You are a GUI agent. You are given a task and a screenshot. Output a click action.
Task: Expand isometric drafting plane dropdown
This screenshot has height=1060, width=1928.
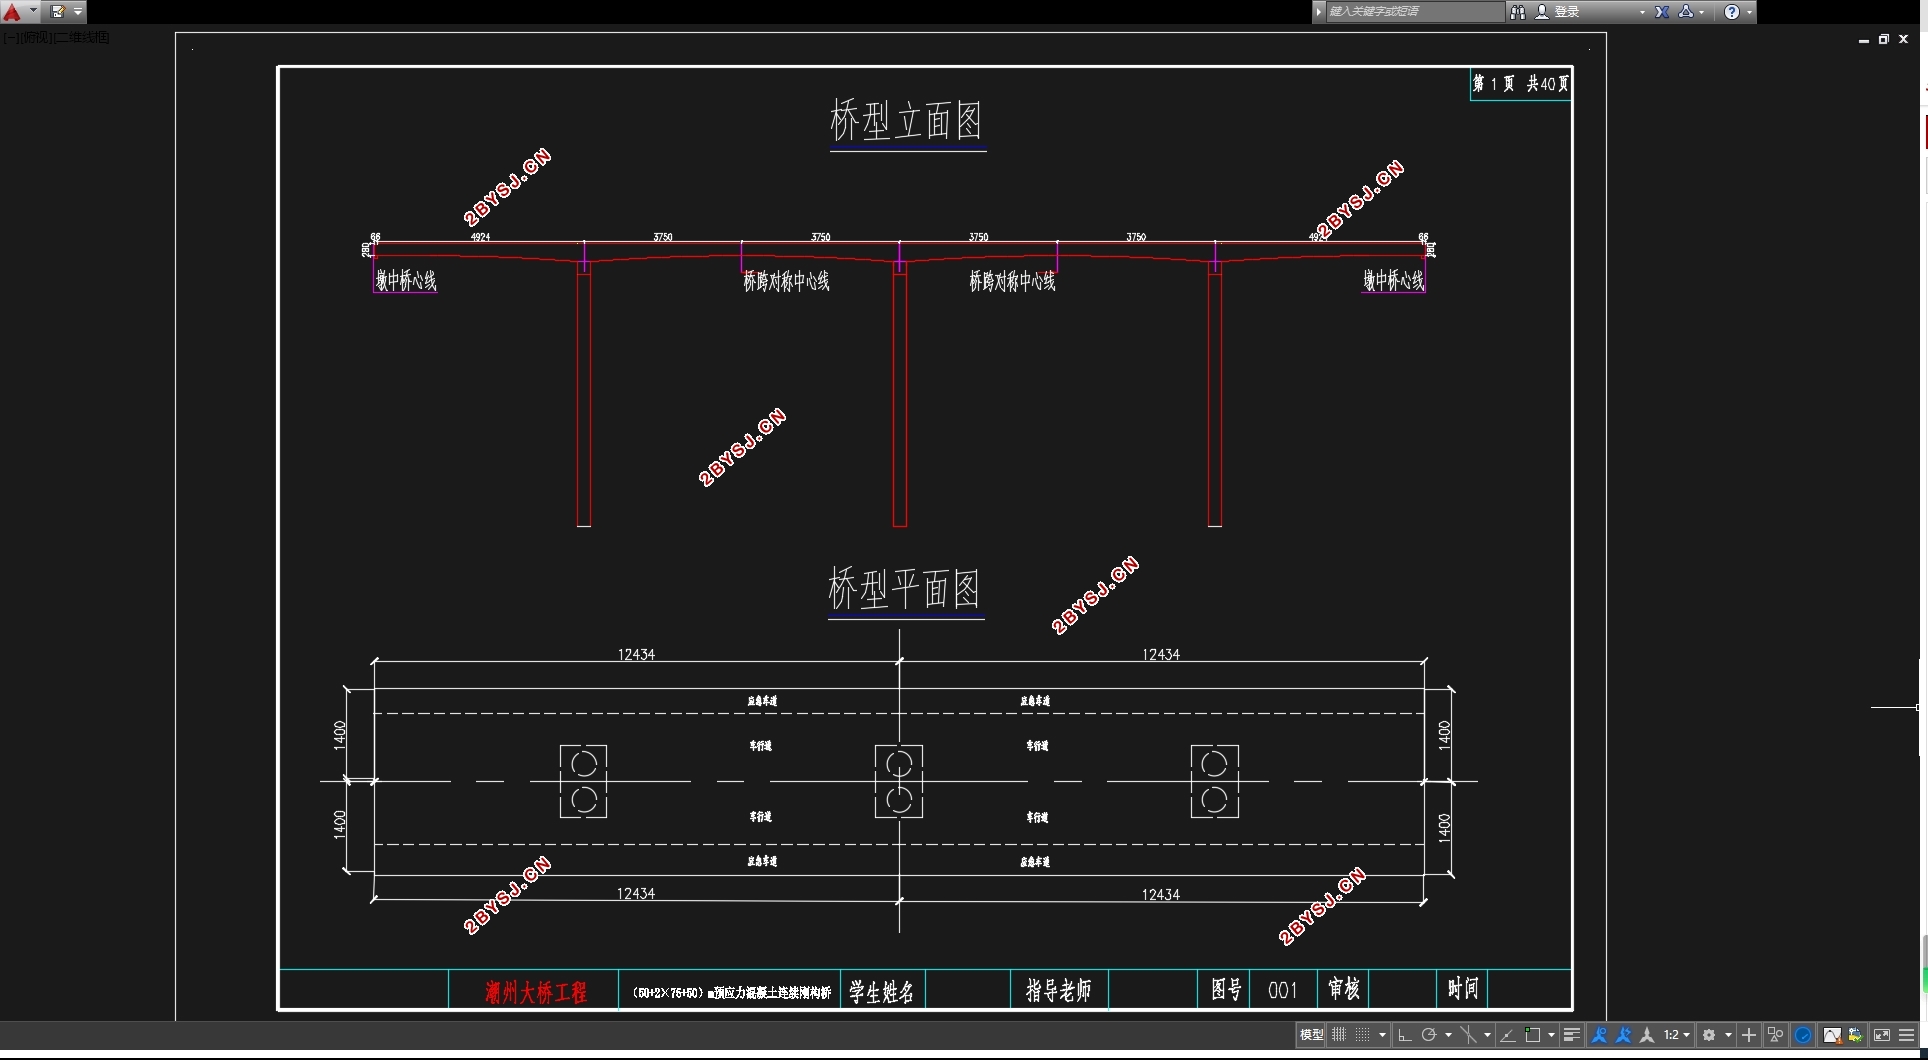(1487, 1035)
